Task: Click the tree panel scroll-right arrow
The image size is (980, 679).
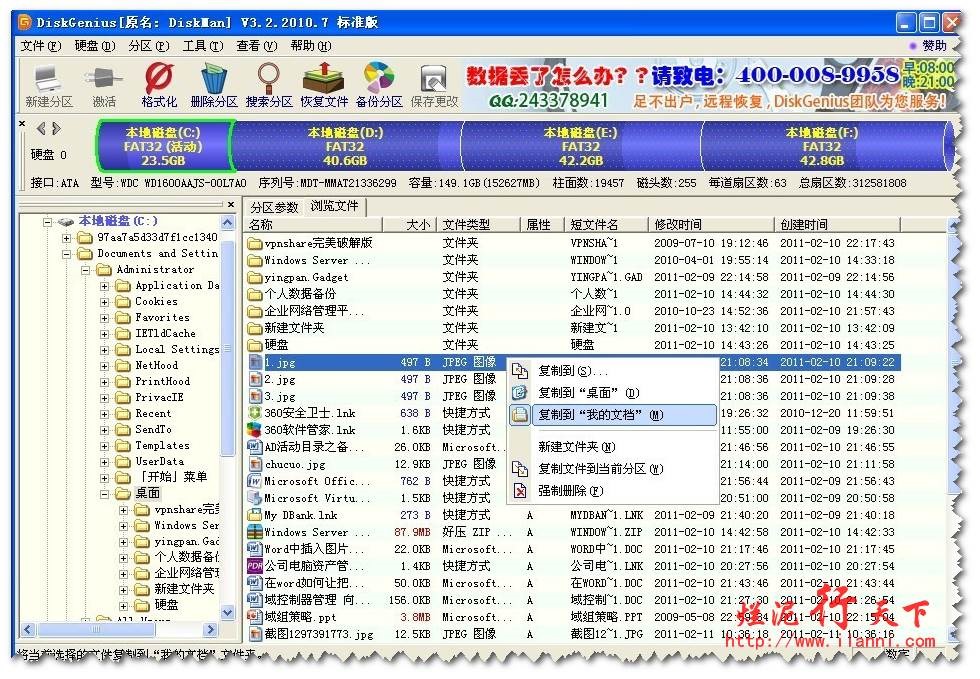Action: tap(211, 629)
